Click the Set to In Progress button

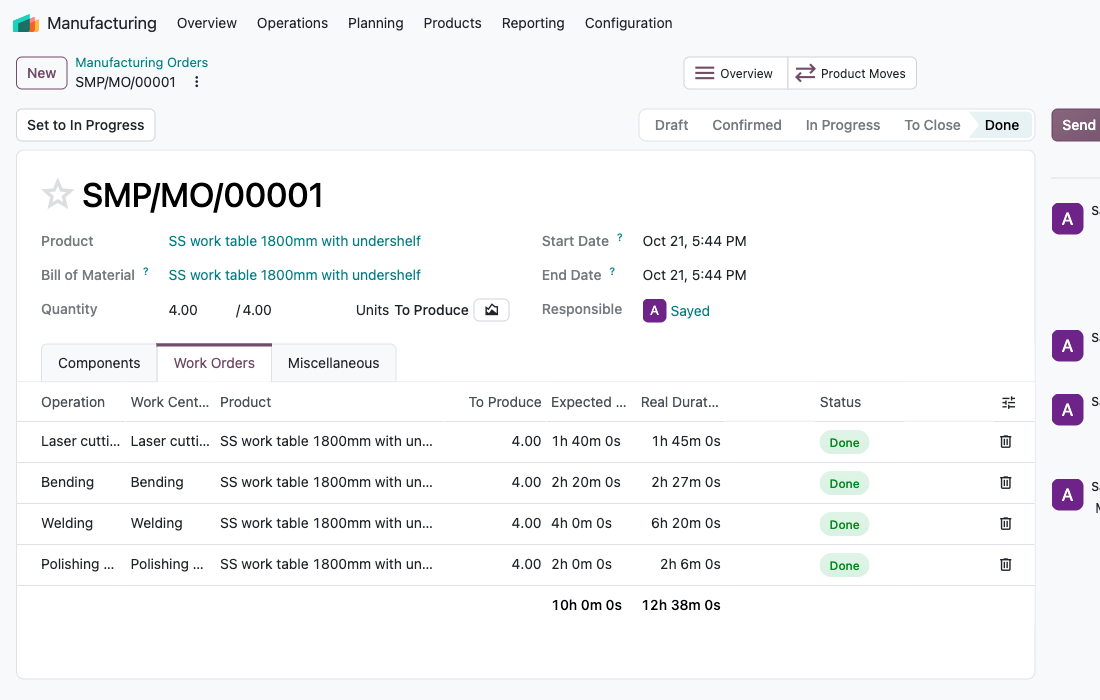coord(86,126)
